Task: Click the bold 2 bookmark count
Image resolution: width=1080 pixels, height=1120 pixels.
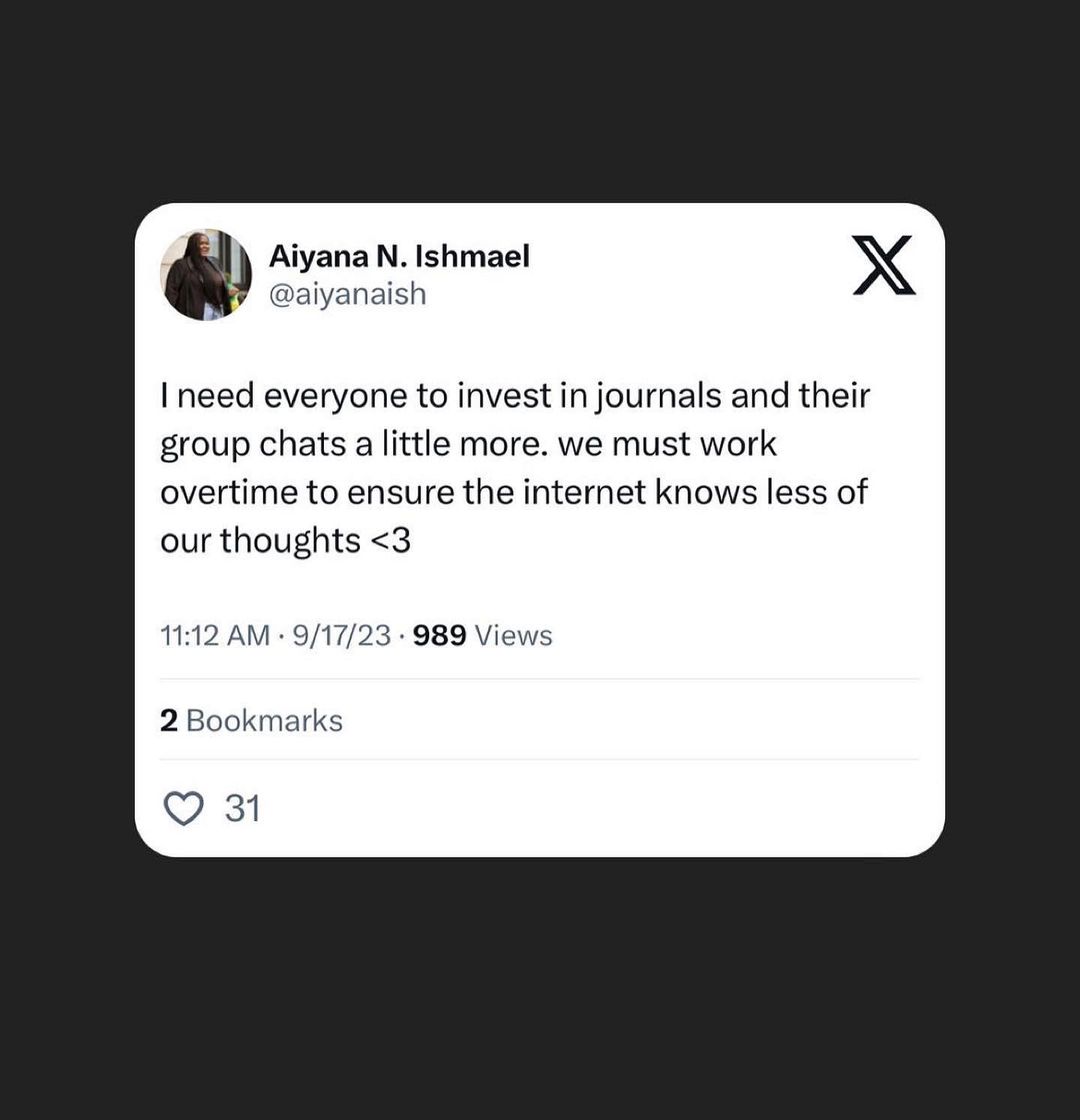Action: 168,721
